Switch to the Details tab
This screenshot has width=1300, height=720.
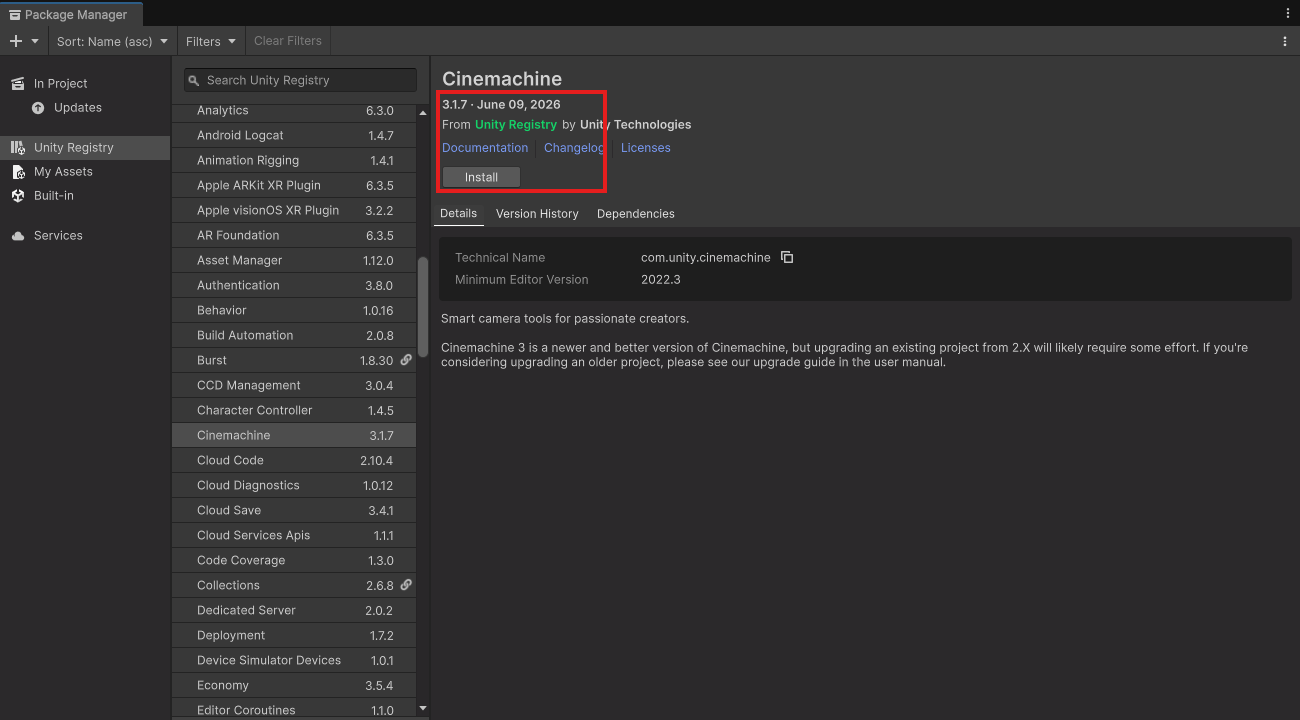(459, 213)
